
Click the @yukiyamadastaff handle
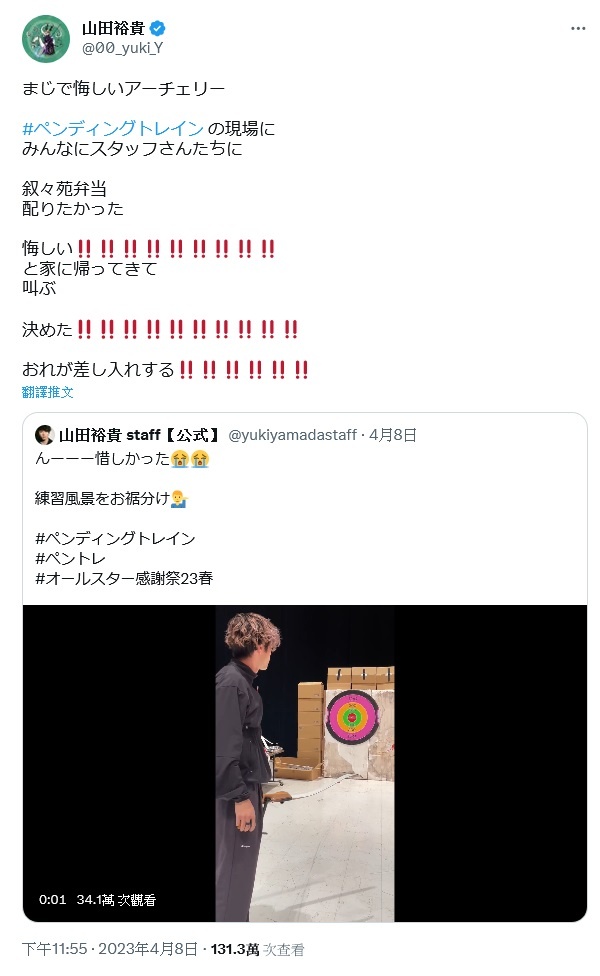coord(293,434)
